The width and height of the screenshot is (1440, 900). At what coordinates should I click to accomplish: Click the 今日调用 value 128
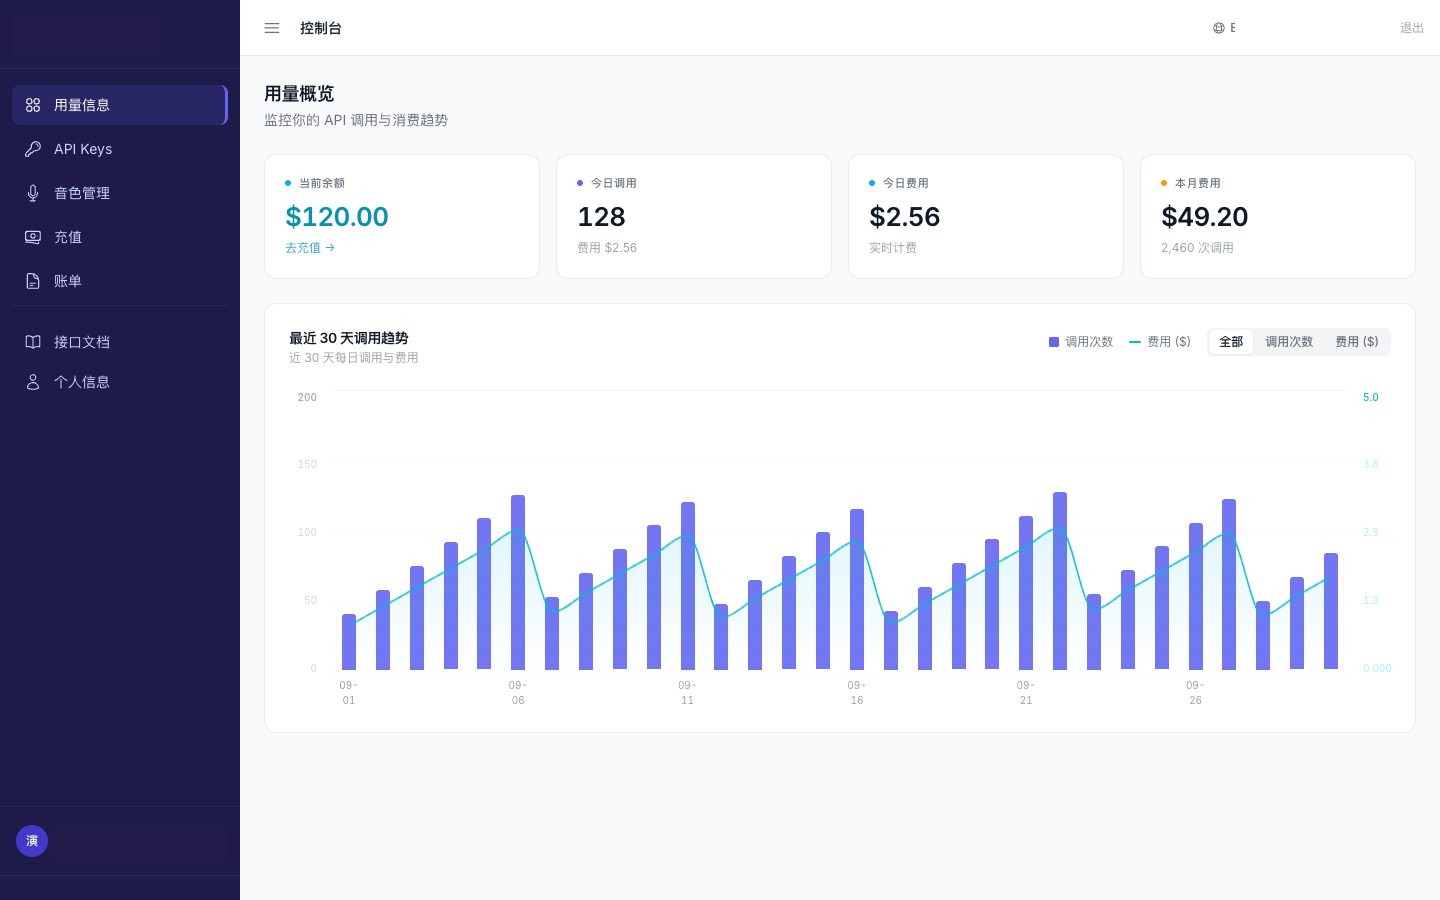pos(601,217)
